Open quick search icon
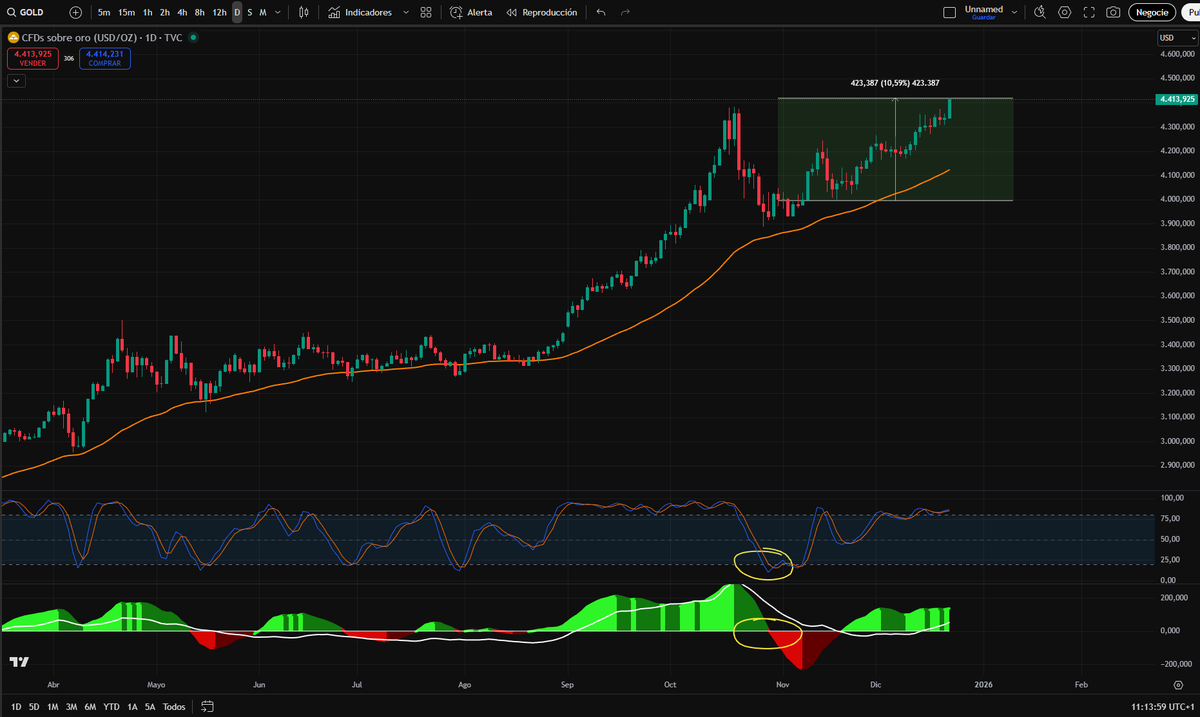The image size is (1200, 717). click(1040, 12)
